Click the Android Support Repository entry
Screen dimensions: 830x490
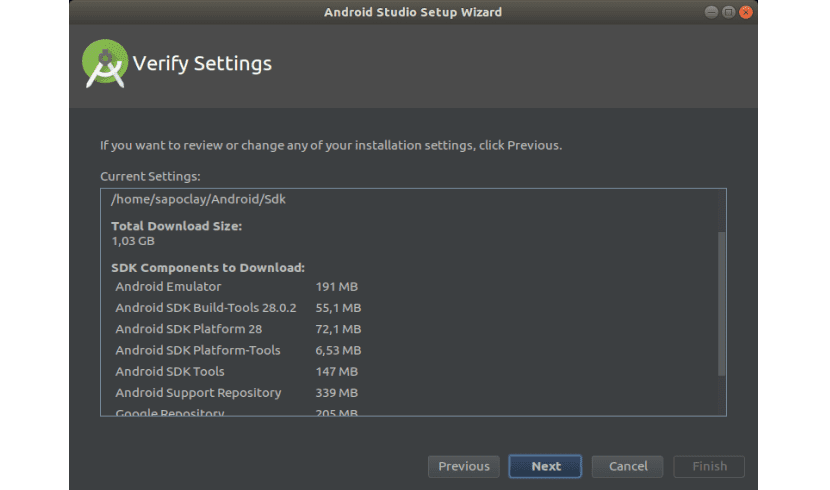[x=198, y=393]
